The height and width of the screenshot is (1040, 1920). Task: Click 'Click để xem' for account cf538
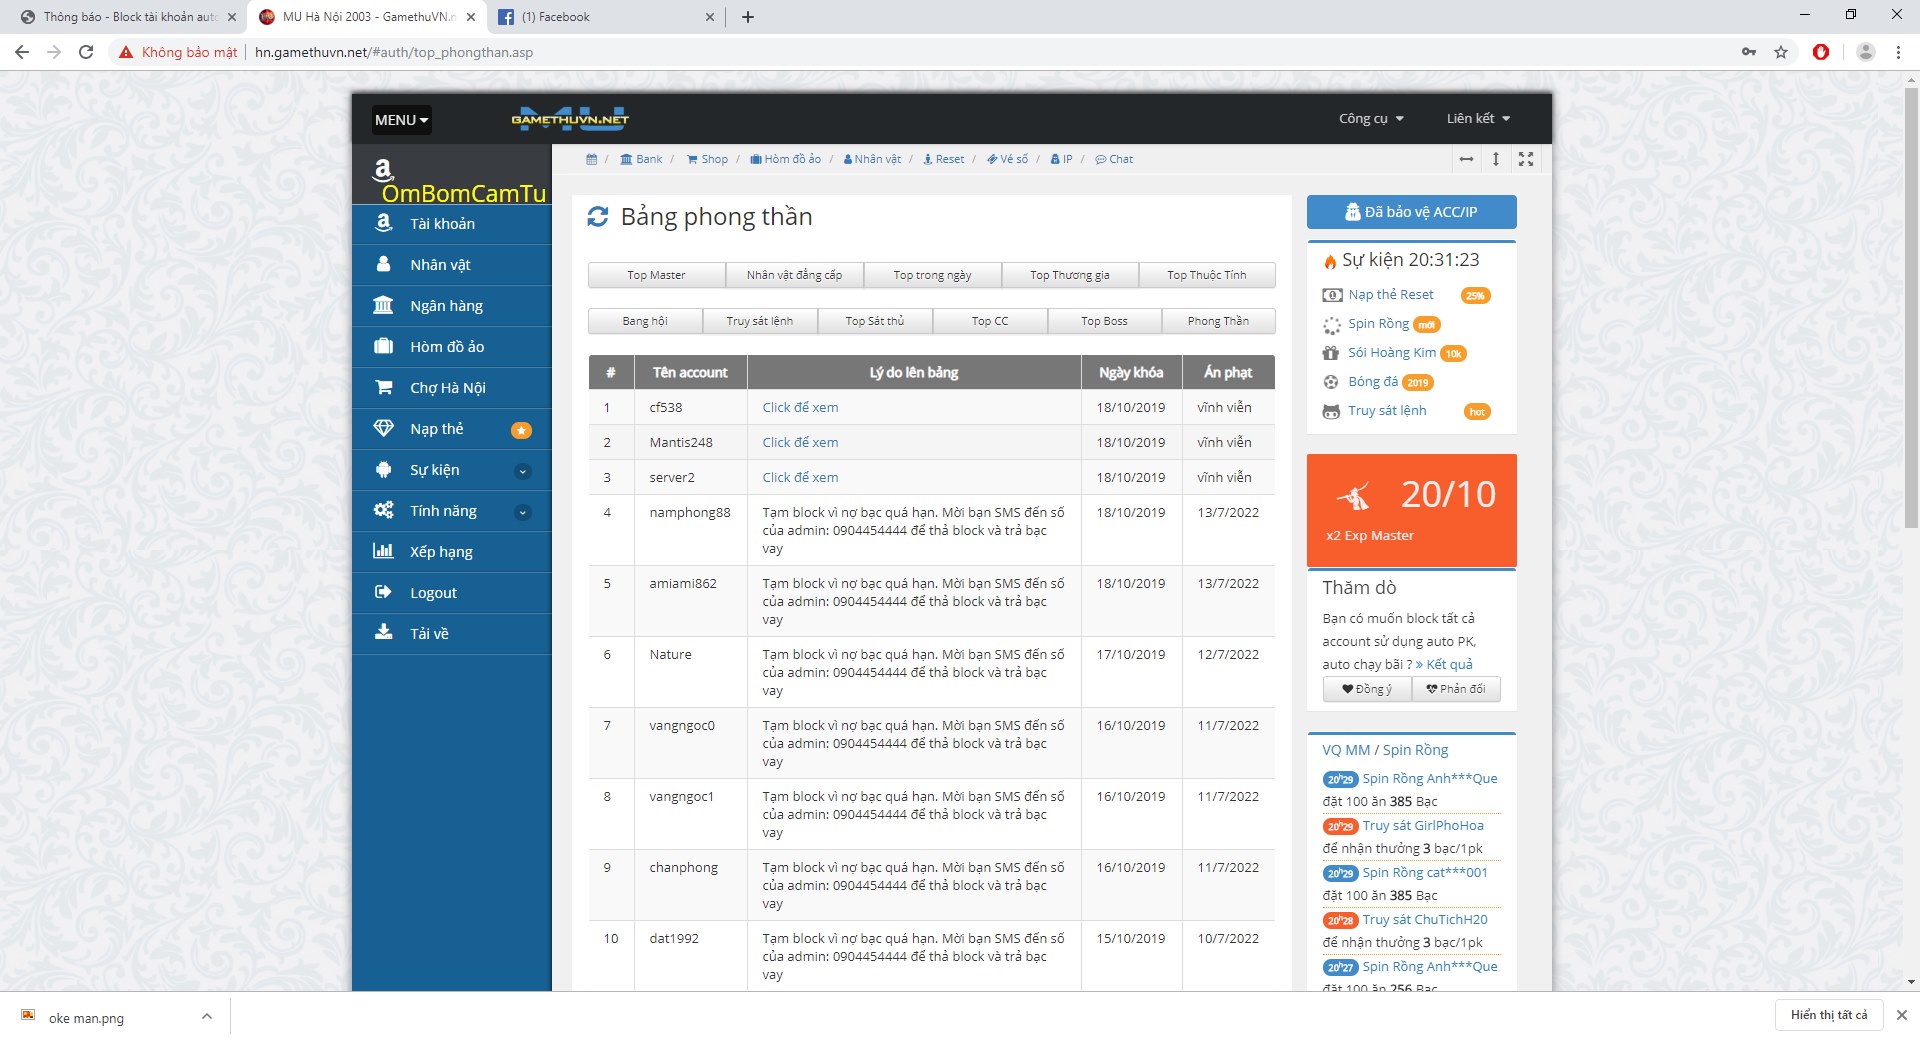[x=800, y=408]
